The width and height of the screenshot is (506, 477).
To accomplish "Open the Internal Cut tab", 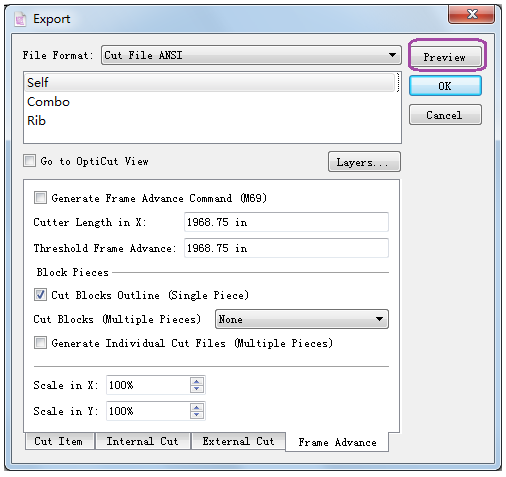I will click(142, 441).
